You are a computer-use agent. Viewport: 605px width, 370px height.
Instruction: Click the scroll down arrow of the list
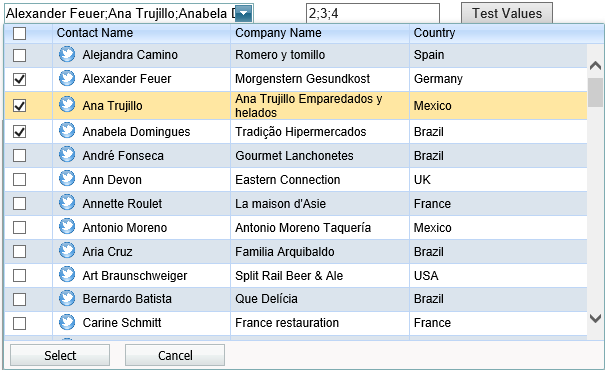[x=595, y=318]
